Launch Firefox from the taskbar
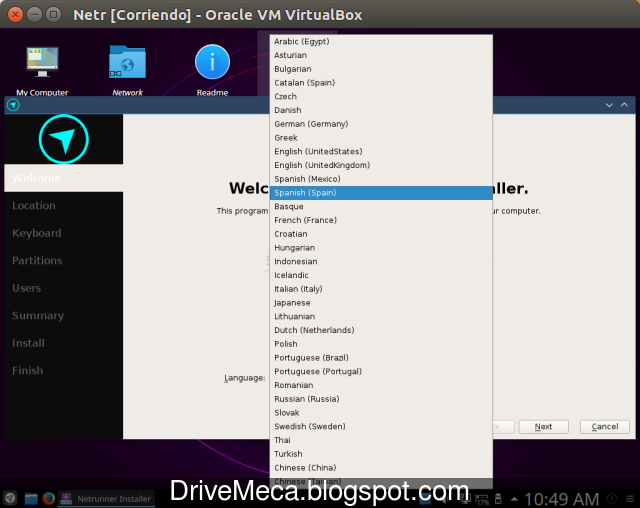Image resolution: width=640 pixels, height=508 pixels. tap(49, 498)
